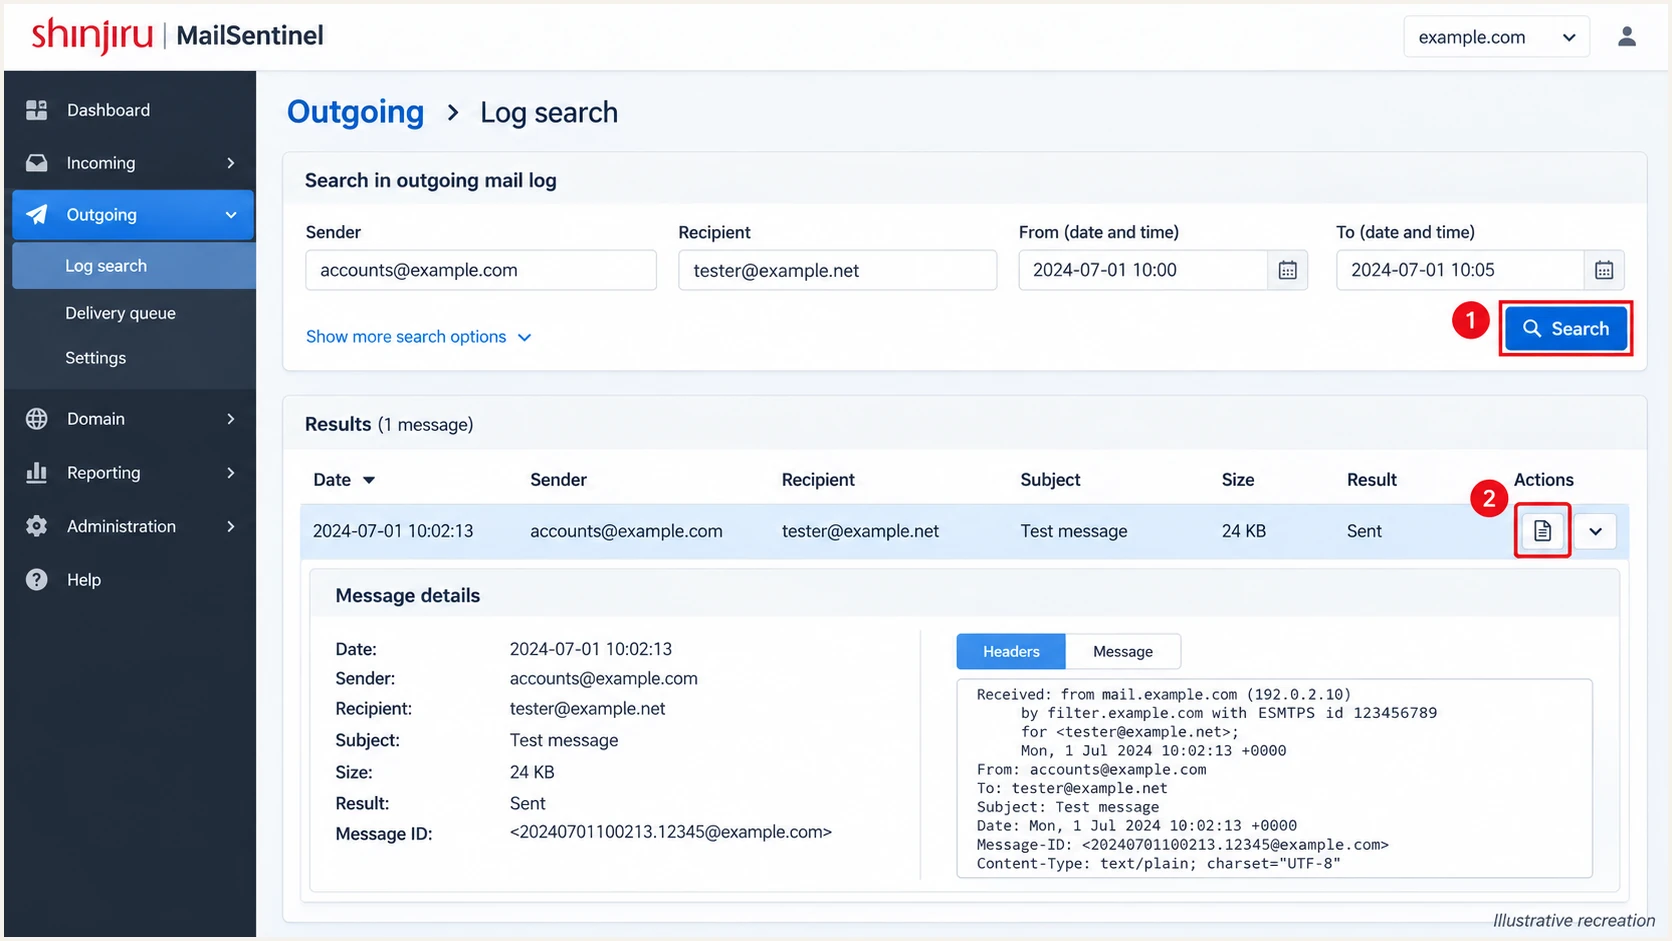Select the Headers tab

[1011, 651]
